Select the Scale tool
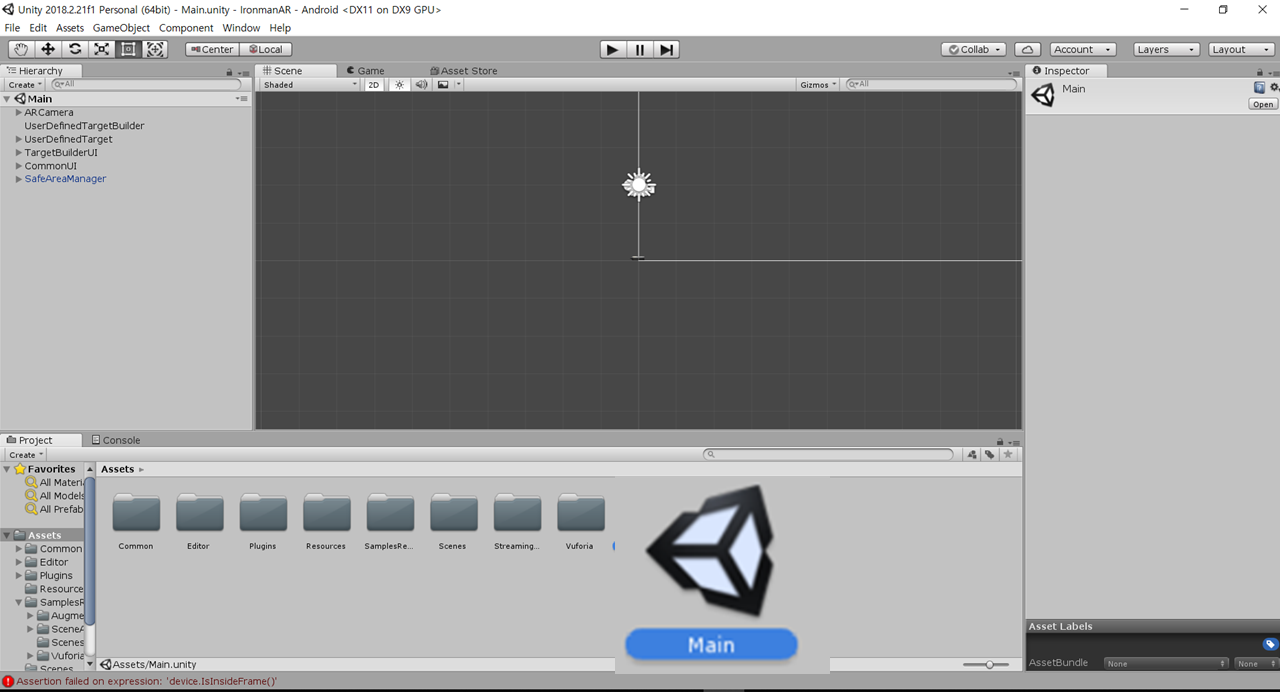 click(x=101, y=49)
